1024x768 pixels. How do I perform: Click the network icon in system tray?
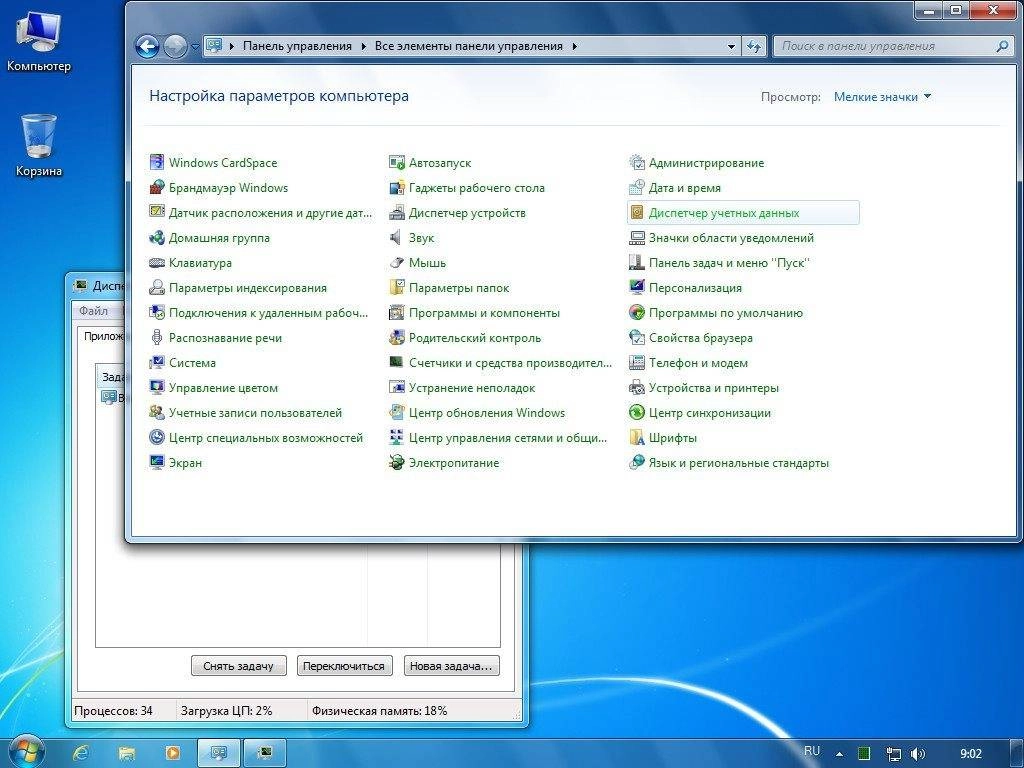[892, 754]
